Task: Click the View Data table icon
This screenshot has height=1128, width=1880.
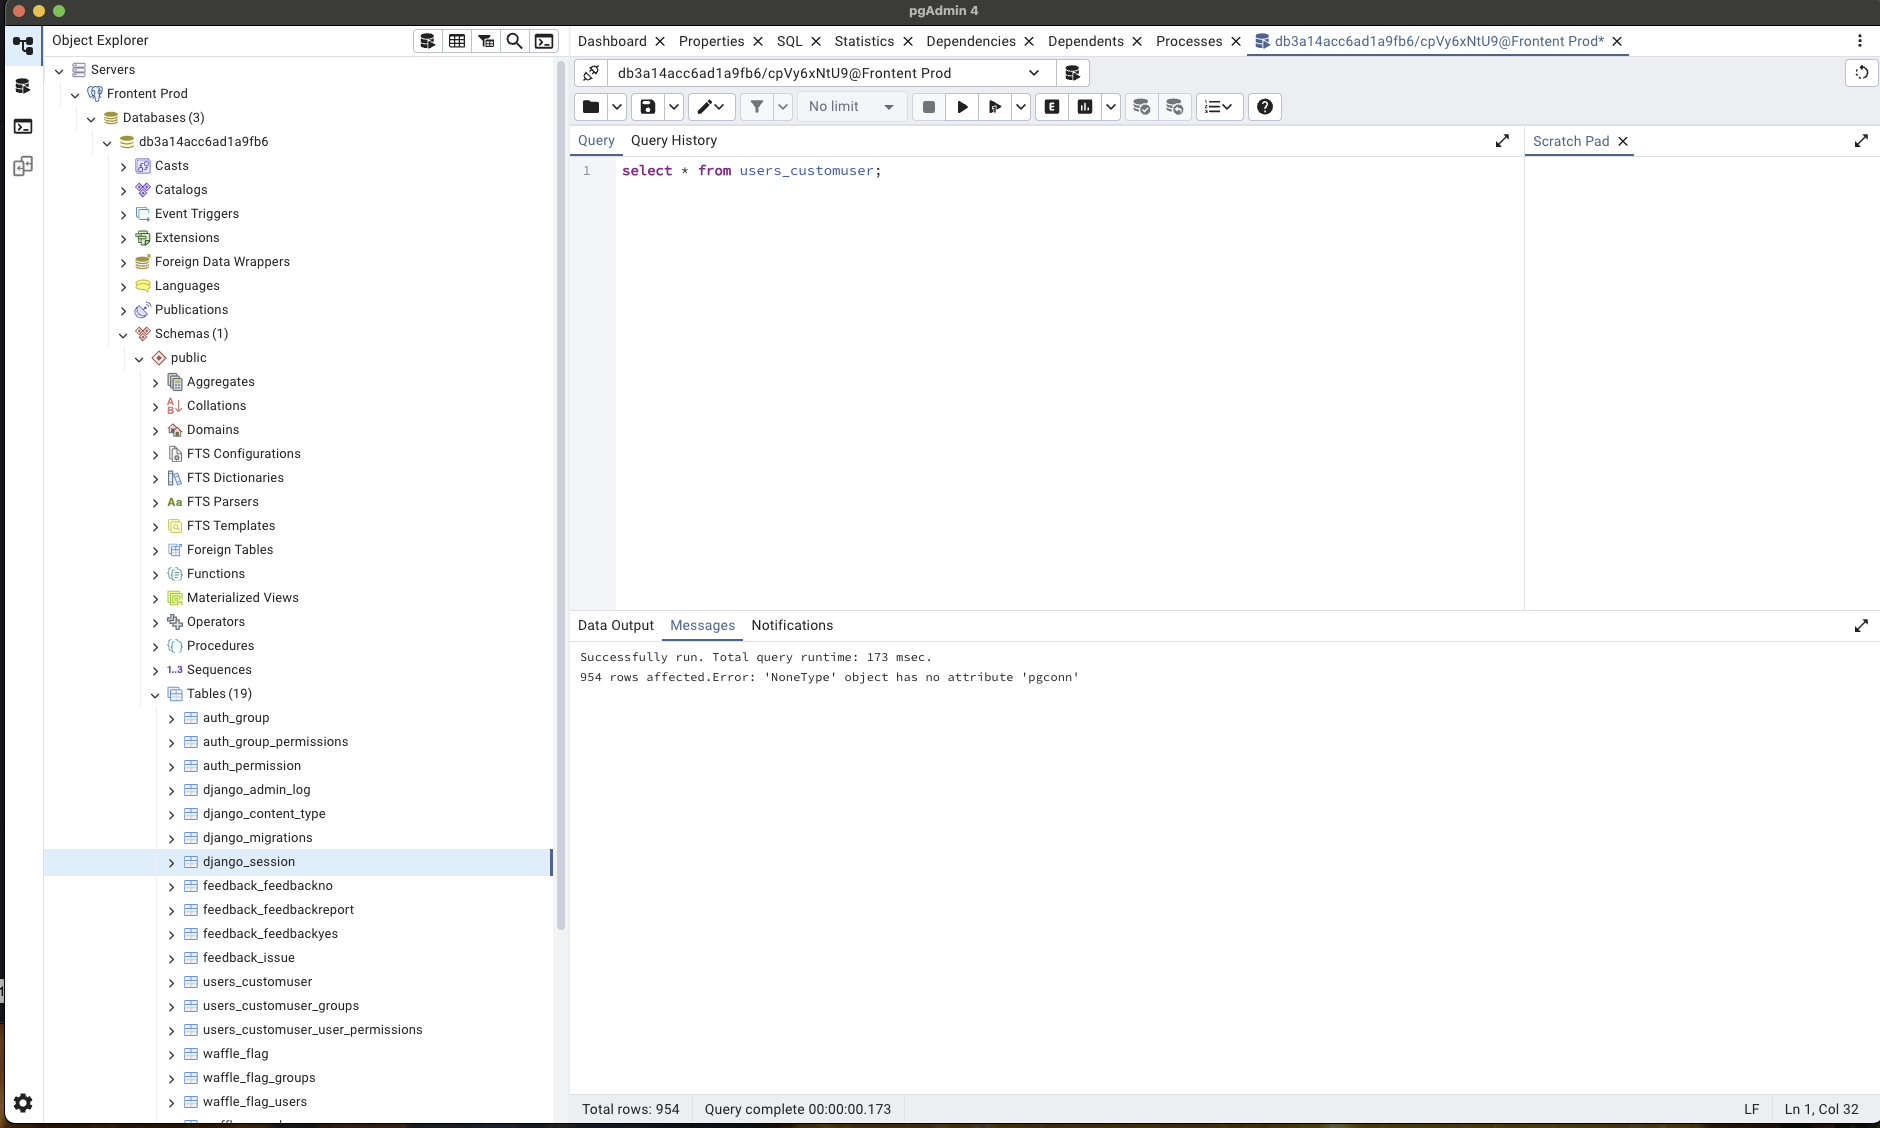Action: [x=457, y=41]
